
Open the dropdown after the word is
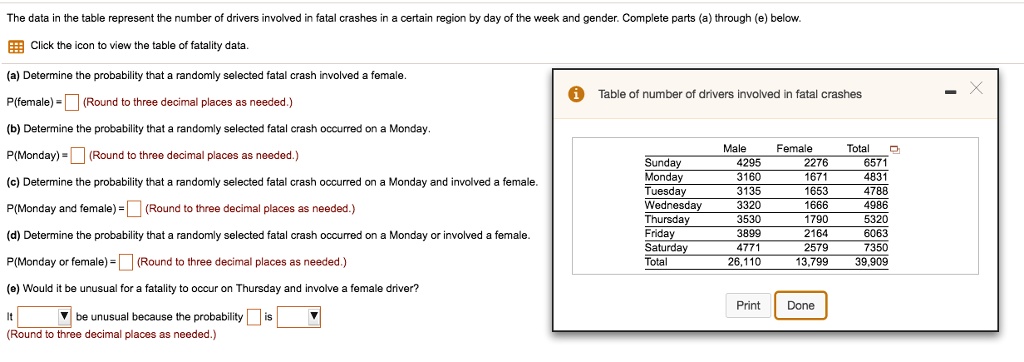[x=298, y=317]
